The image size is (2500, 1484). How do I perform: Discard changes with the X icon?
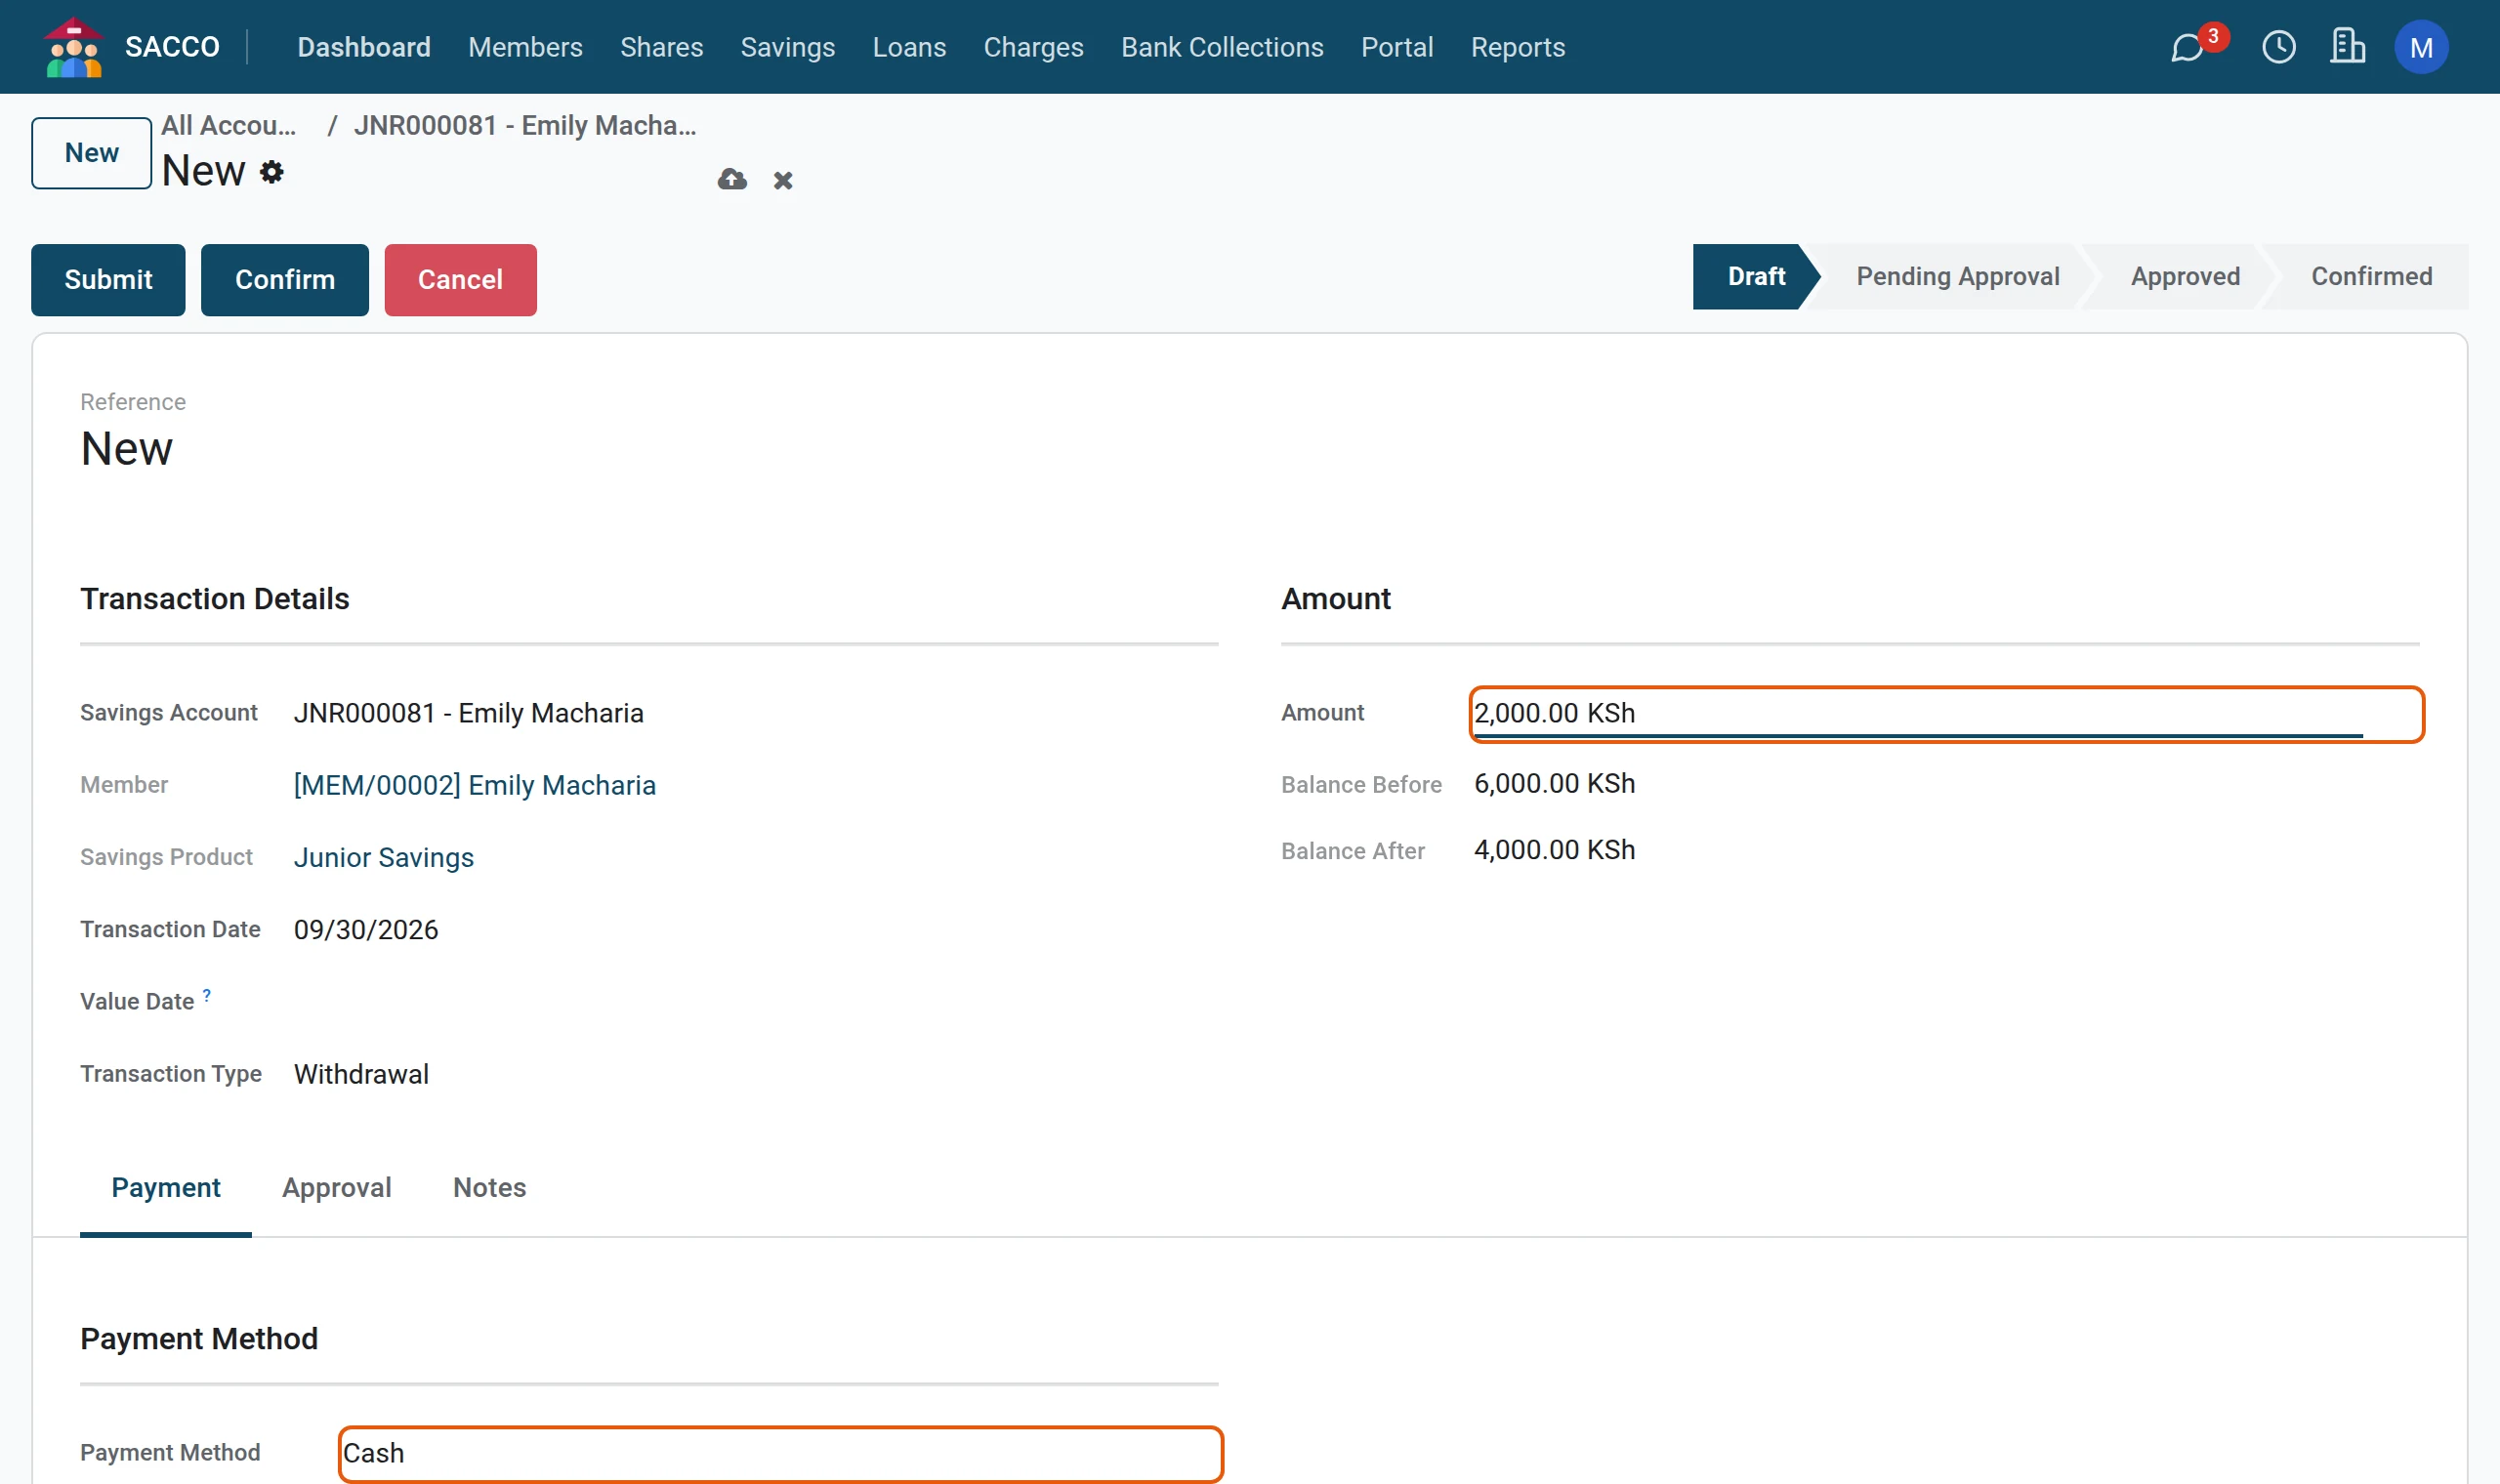tap(783, 180)
